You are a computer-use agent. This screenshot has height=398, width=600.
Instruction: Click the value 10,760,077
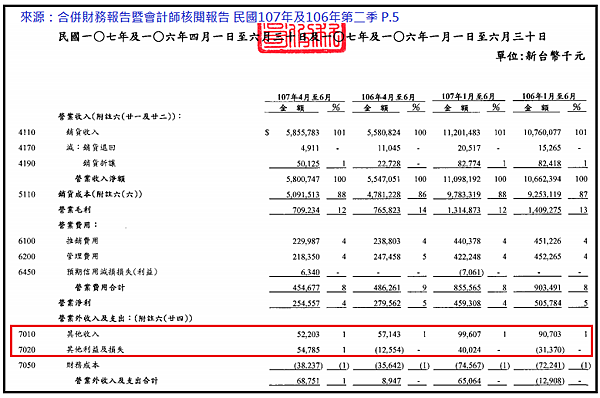[542, 133]
